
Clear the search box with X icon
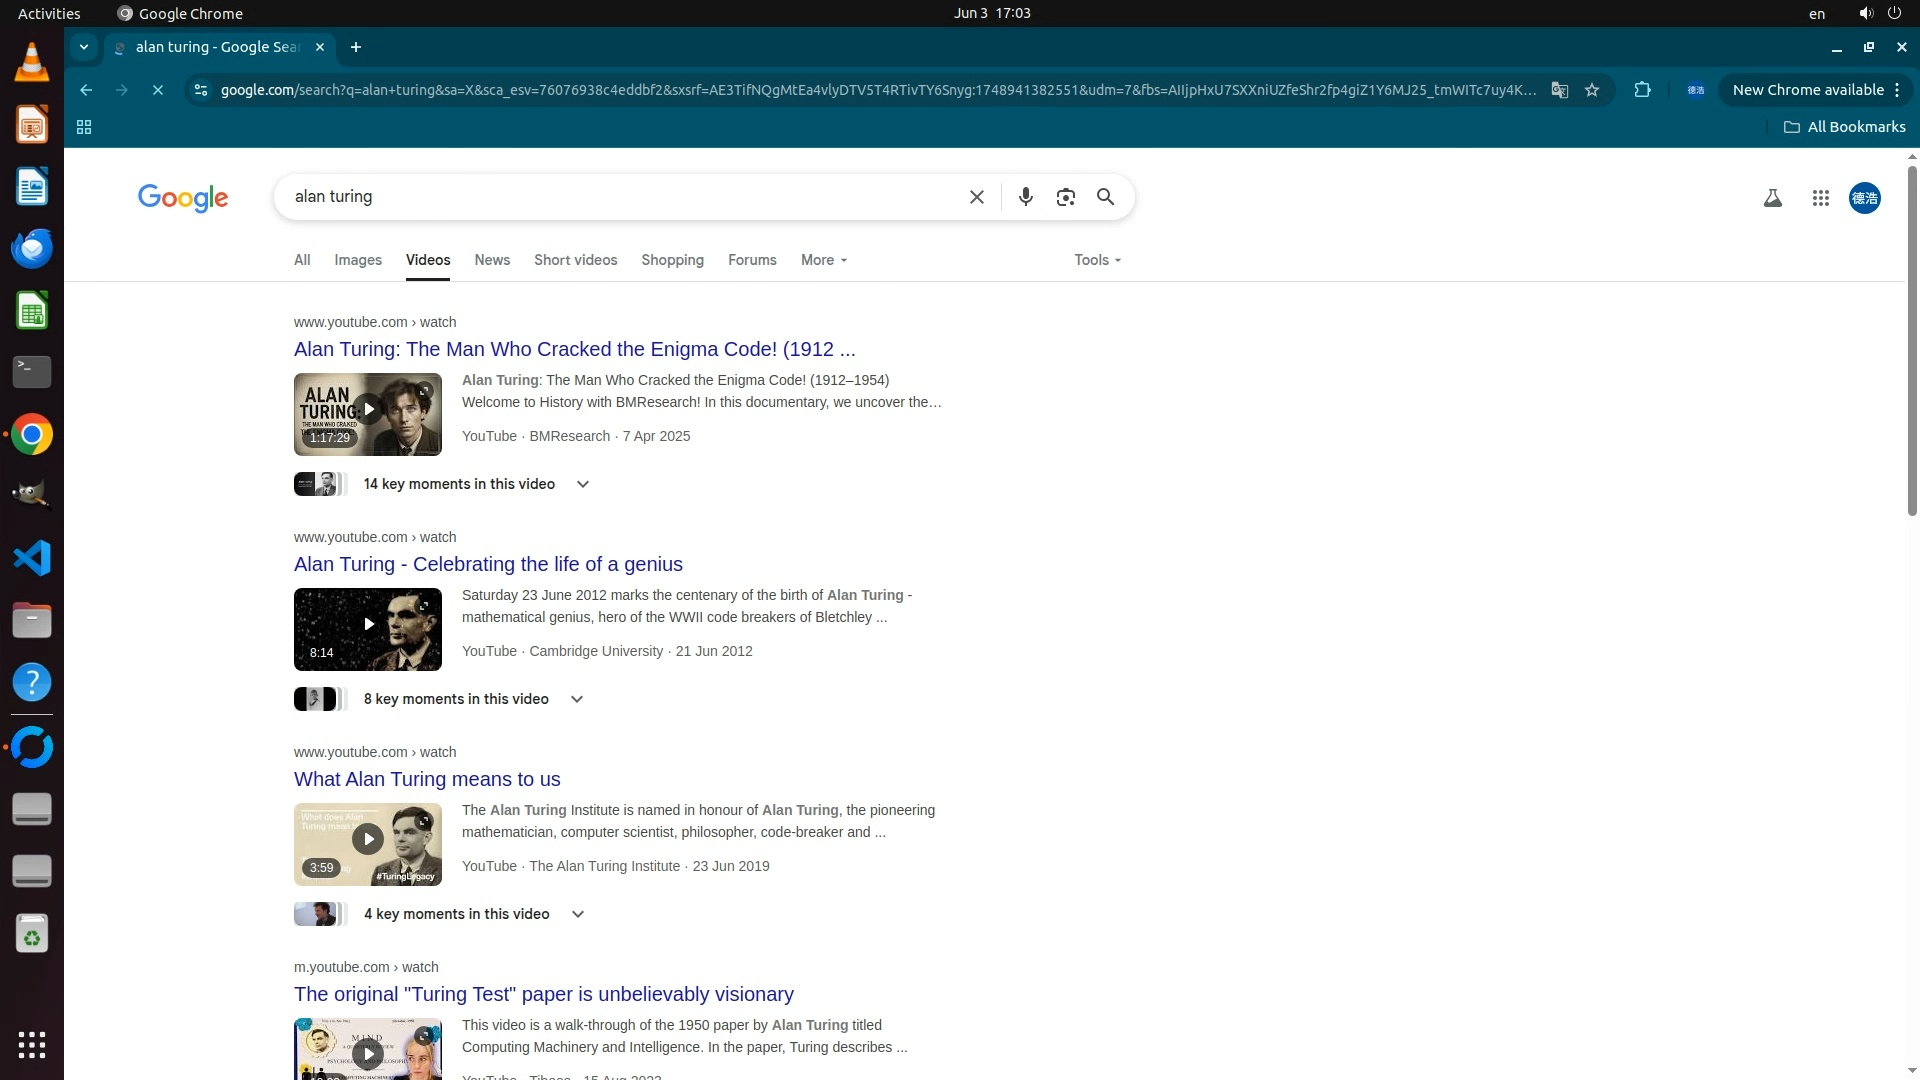click(x=977, y=197)
